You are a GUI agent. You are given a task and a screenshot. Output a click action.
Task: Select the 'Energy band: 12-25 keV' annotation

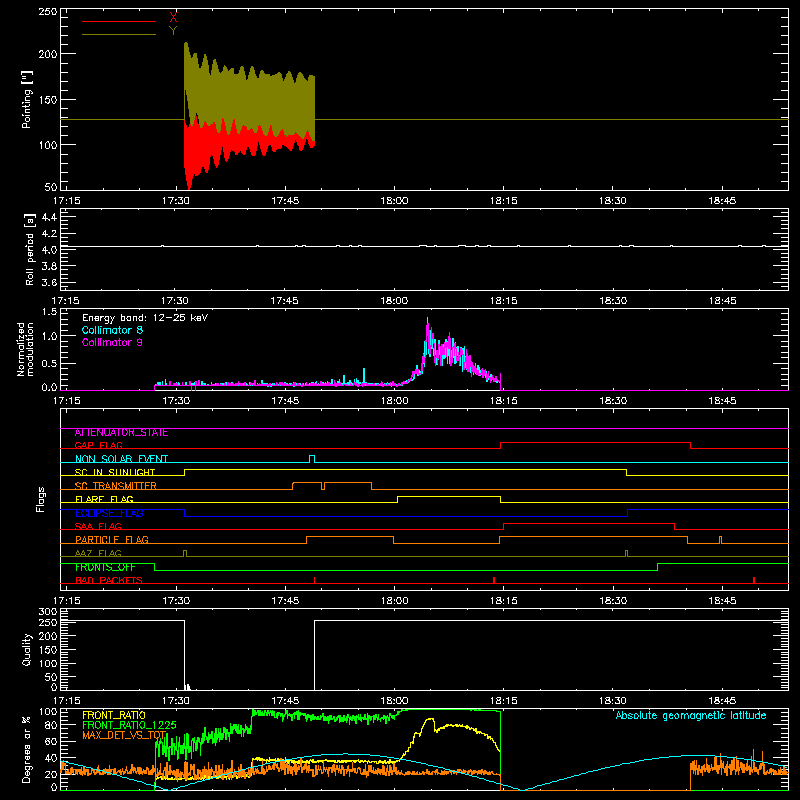pos(145,318)
